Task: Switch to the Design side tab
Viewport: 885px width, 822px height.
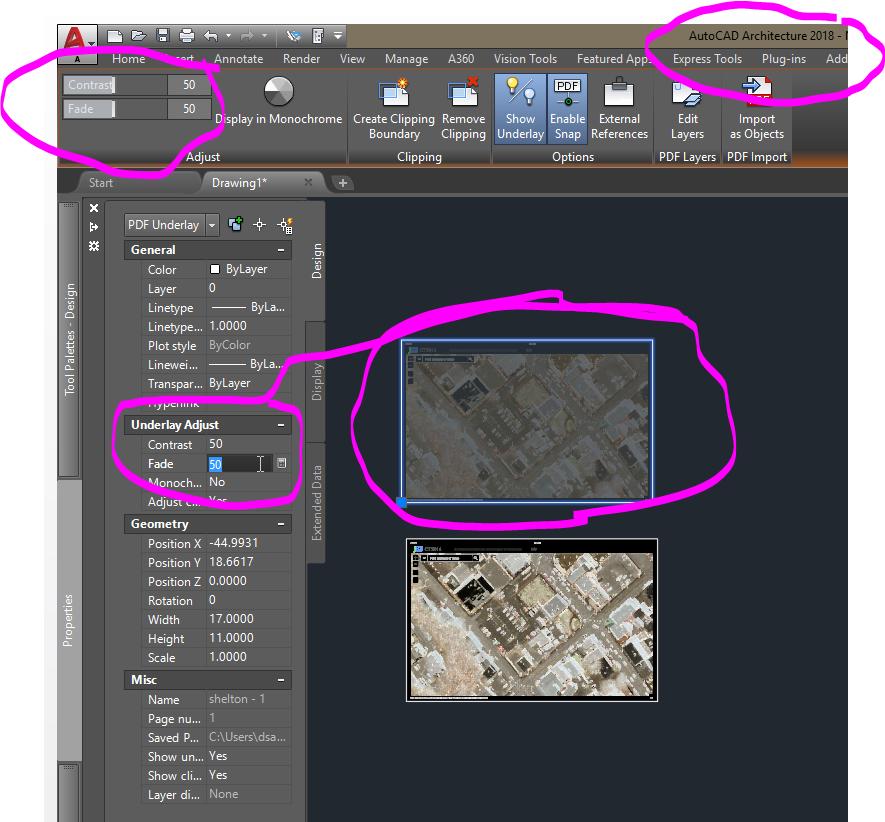Action: pyautogui.click(x=317, y=261)
